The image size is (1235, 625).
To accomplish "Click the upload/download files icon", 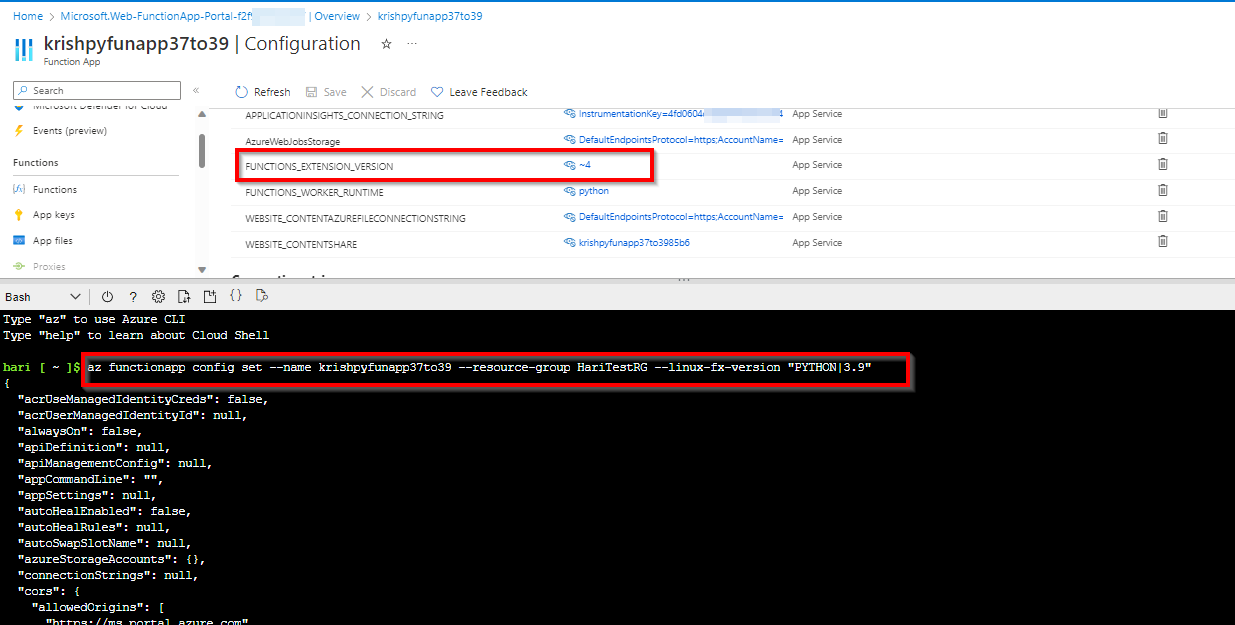I will coord(184,297).
